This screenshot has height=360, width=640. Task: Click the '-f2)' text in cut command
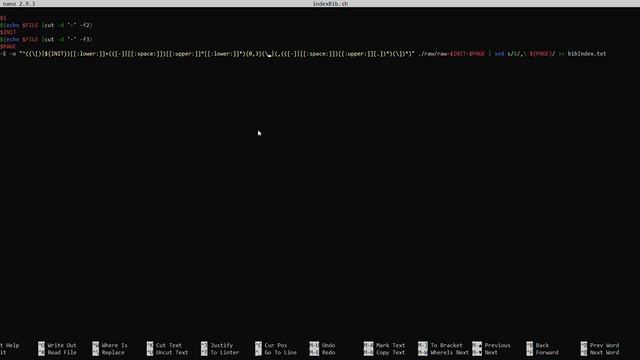[x=86, y=25]
